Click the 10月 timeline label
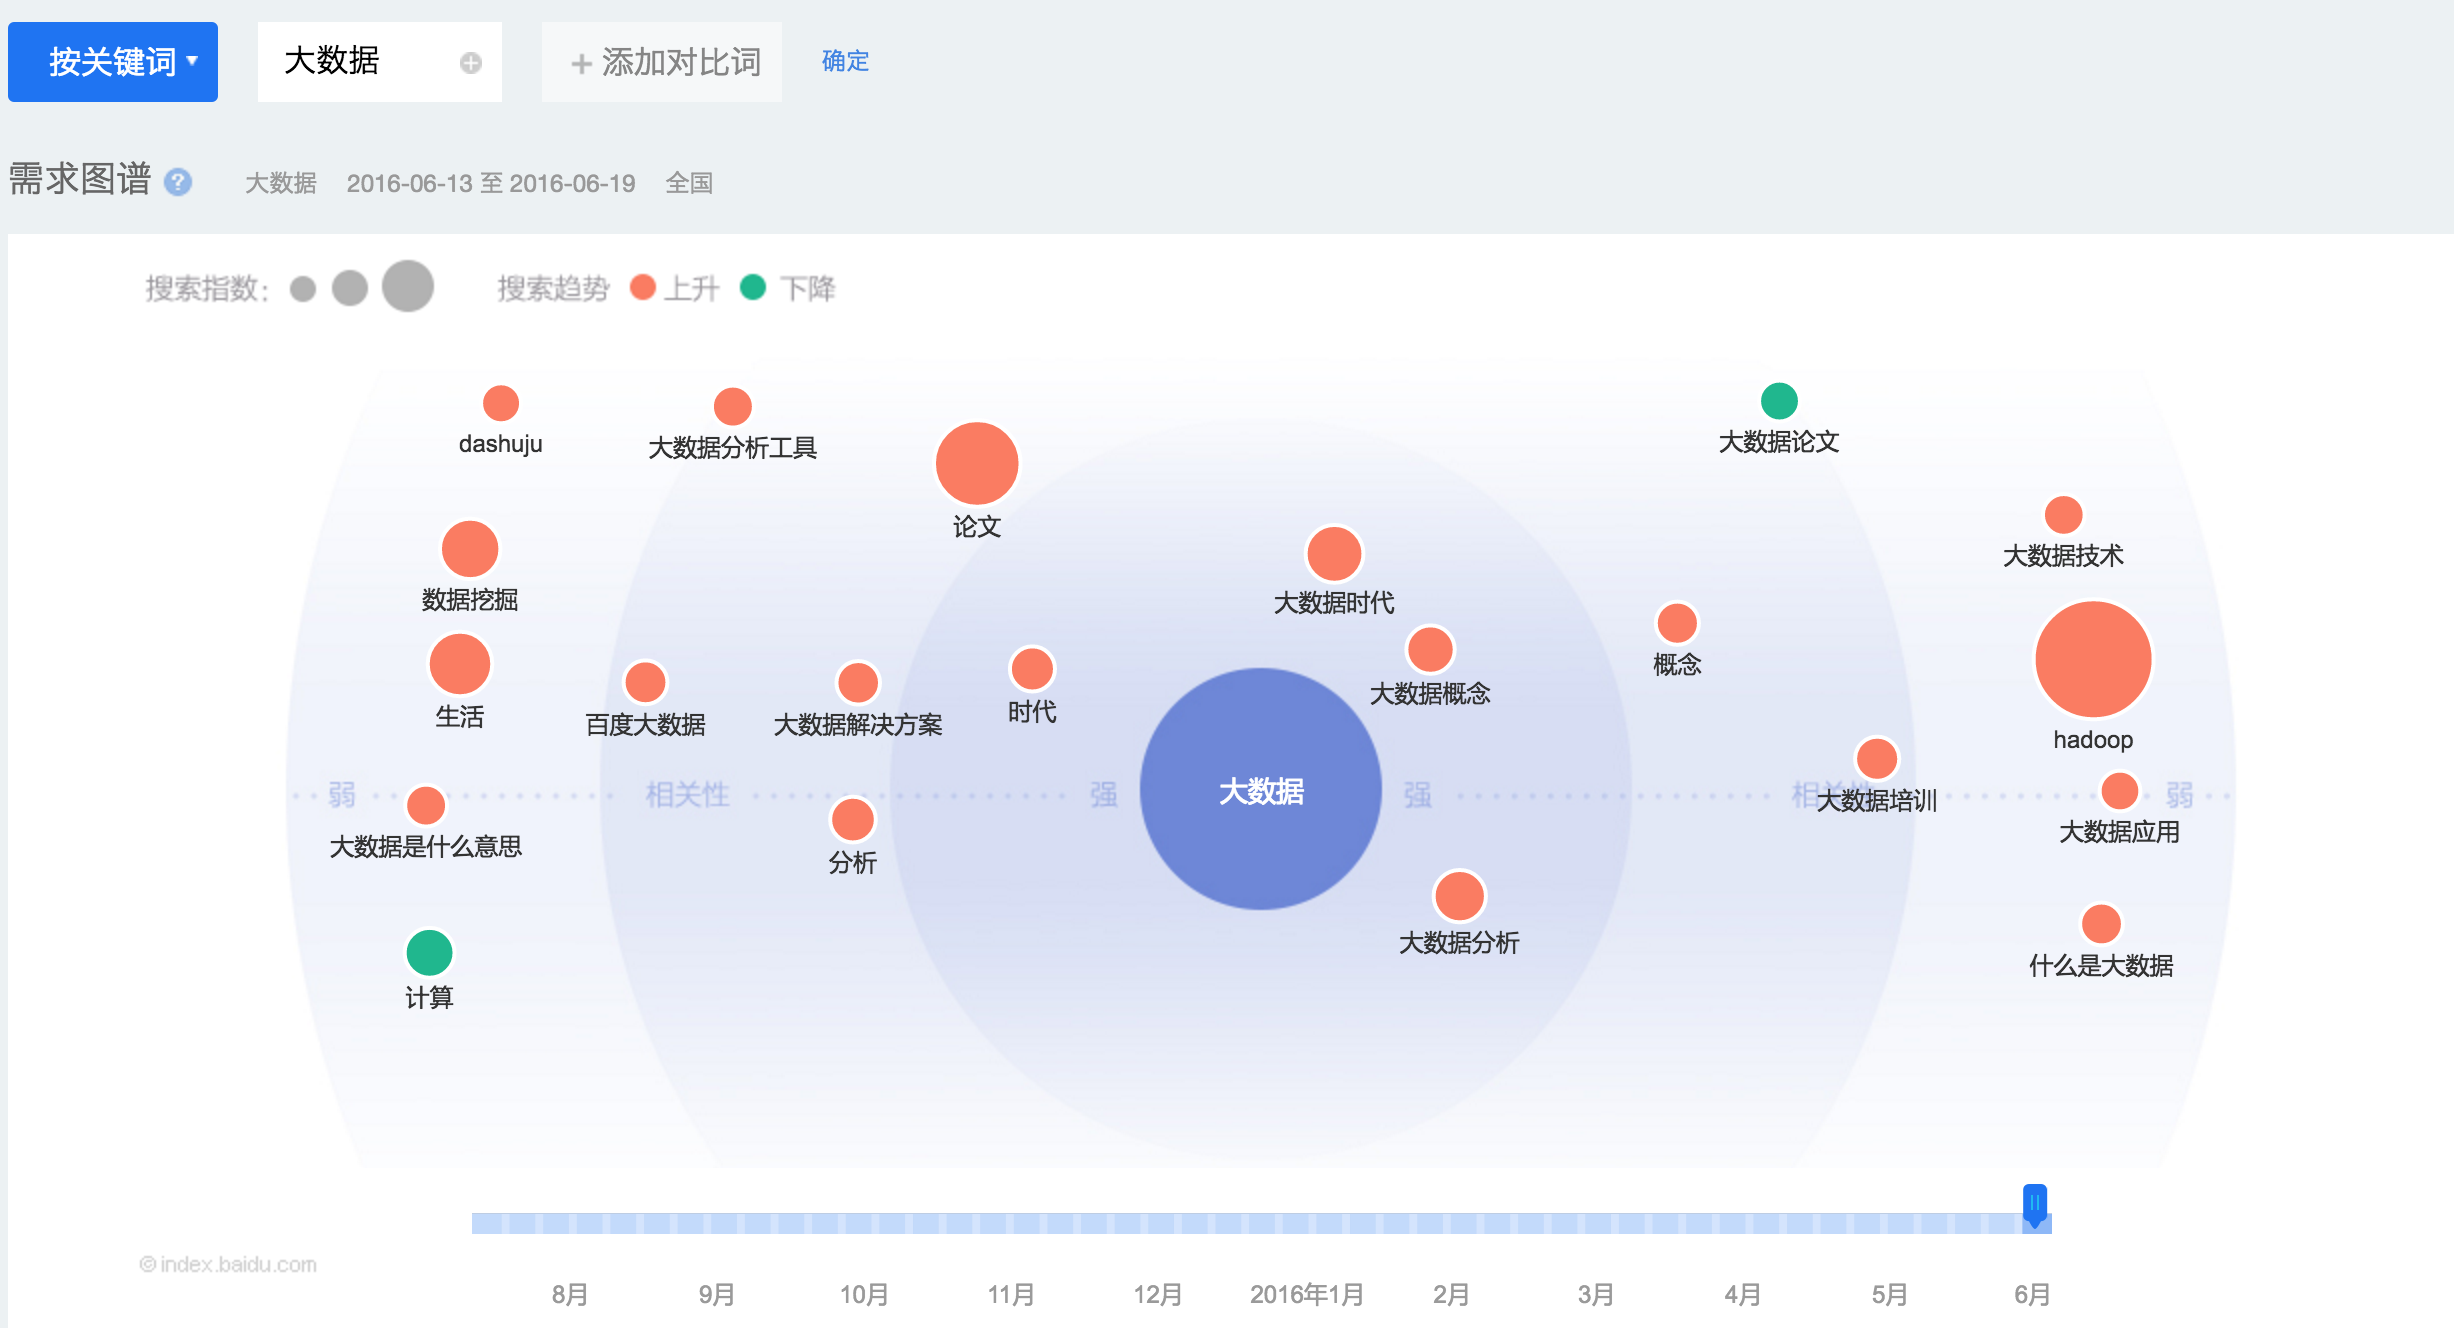2454x1328 pixels. click(864, 1294)
